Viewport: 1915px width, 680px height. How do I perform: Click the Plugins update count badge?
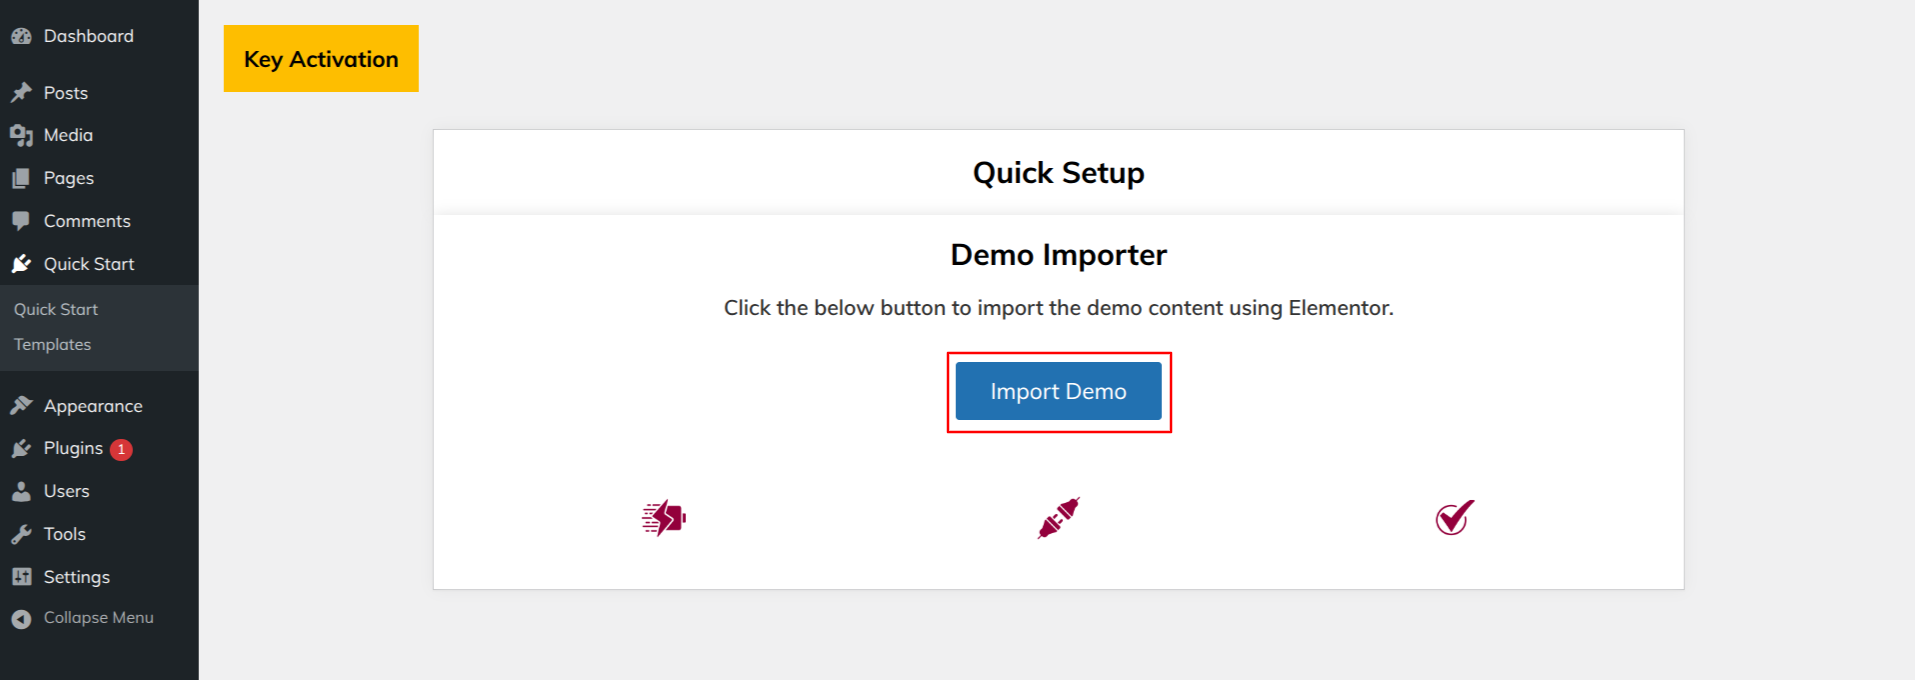[121, 450]
